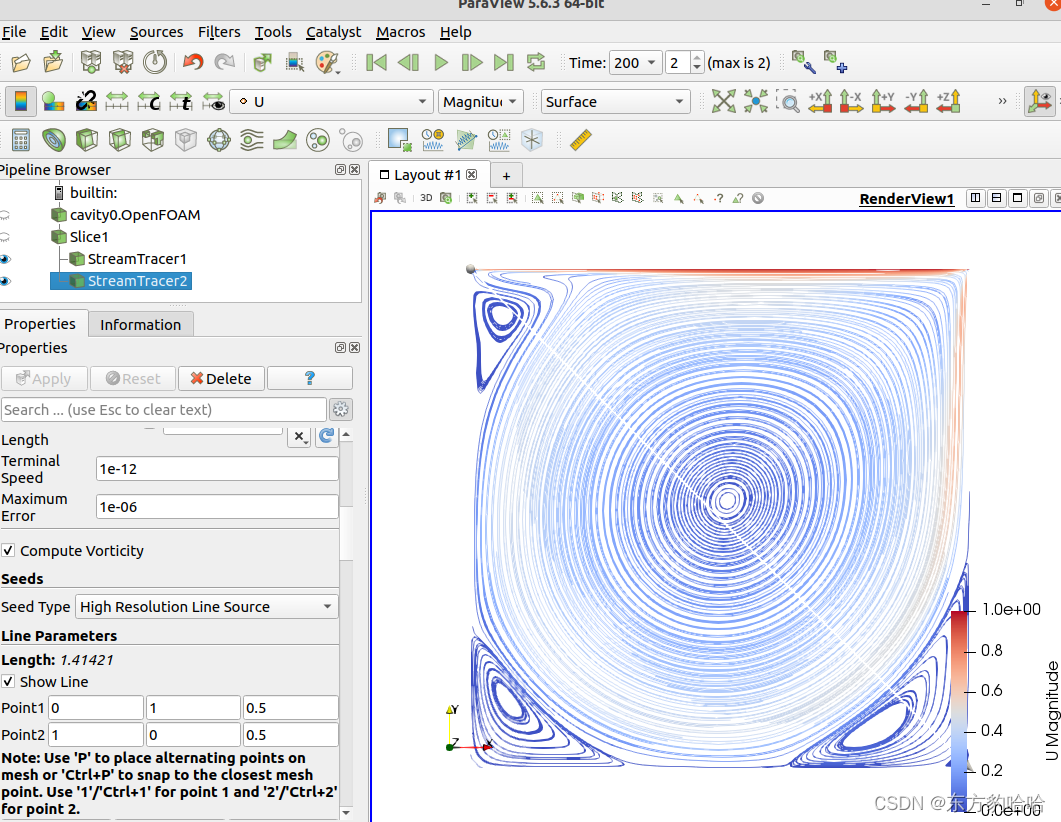This screenshot has height=822, width=1061.
Task: Toggle visibility of cavity0.OpenFOAM
Action: pos(5,215)
